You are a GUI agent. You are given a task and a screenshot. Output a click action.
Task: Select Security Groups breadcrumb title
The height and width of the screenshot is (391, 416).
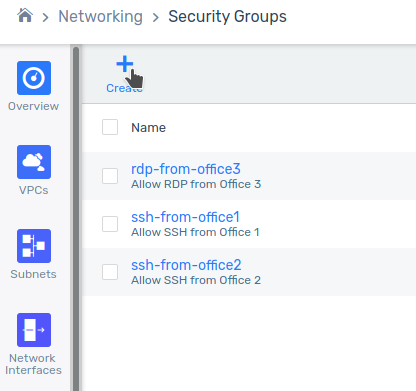pyautogui.click(x=227, y=17)
